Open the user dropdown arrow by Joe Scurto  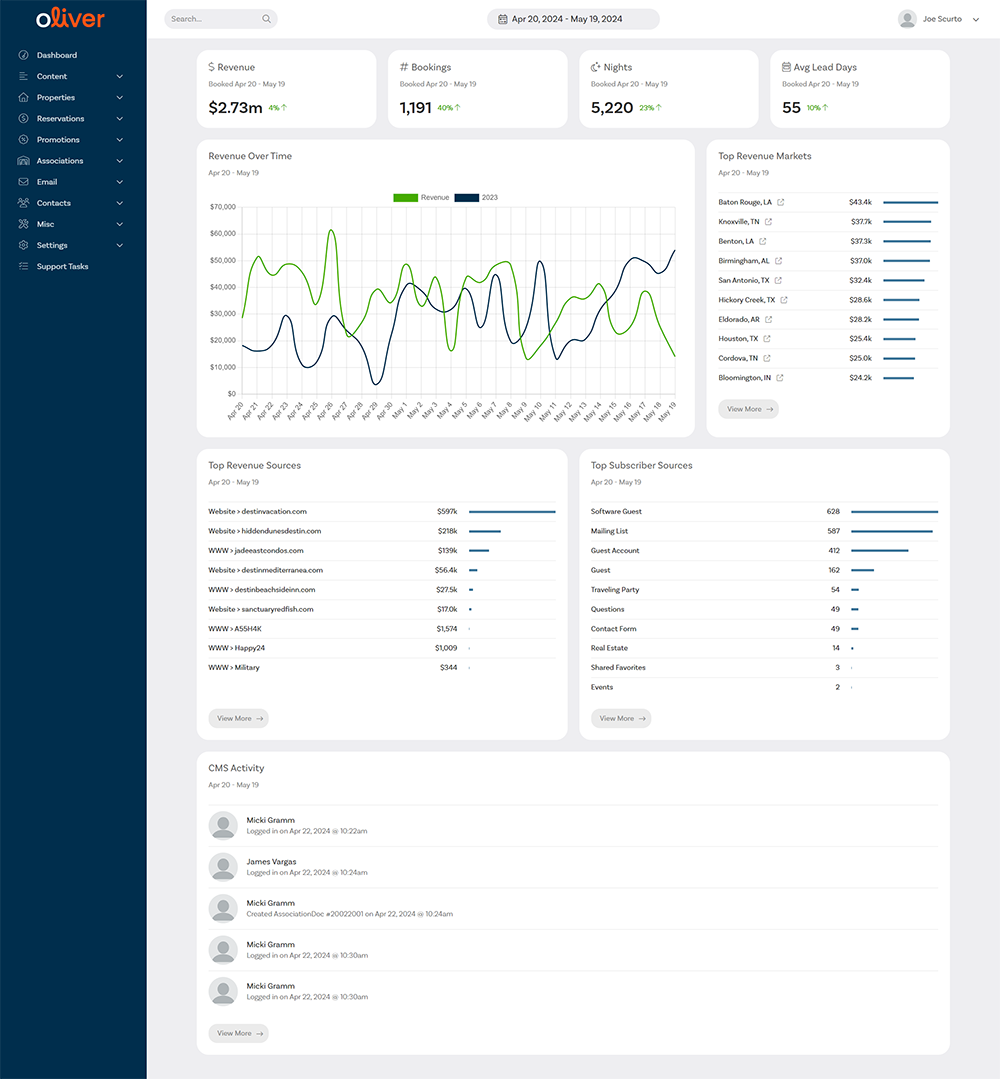point(975,19)
